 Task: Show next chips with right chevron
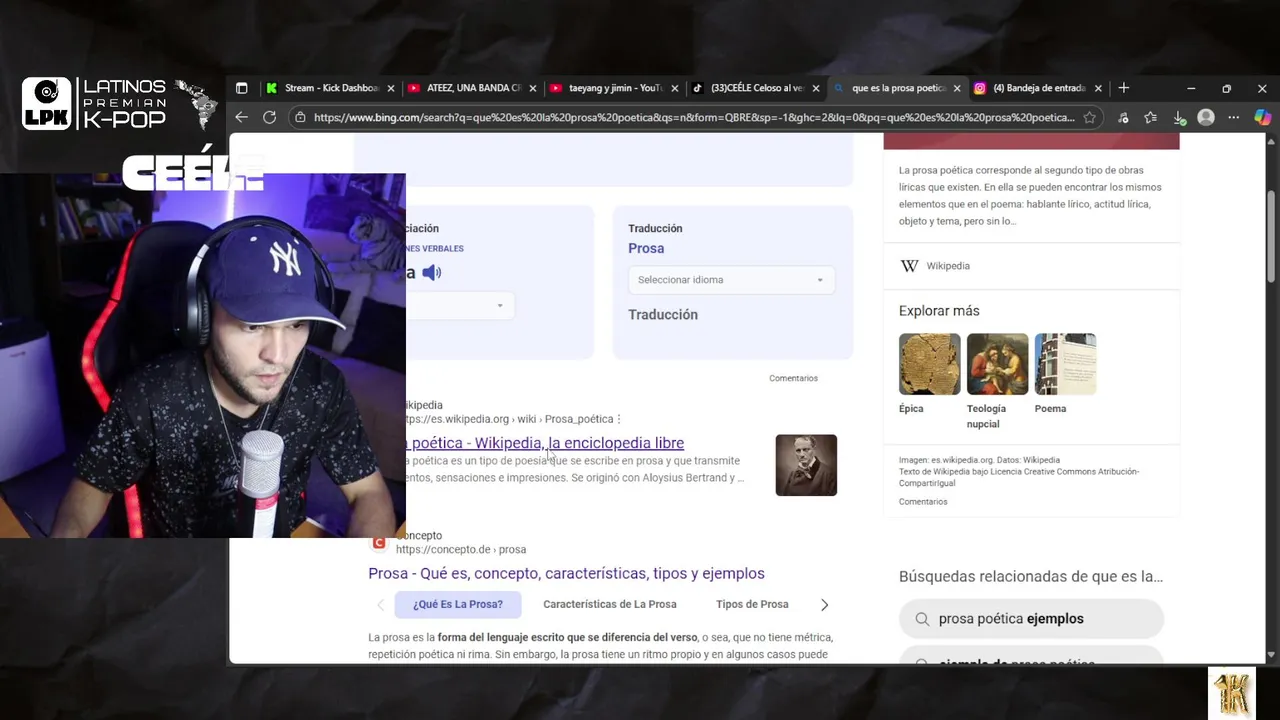pos(824,604)
